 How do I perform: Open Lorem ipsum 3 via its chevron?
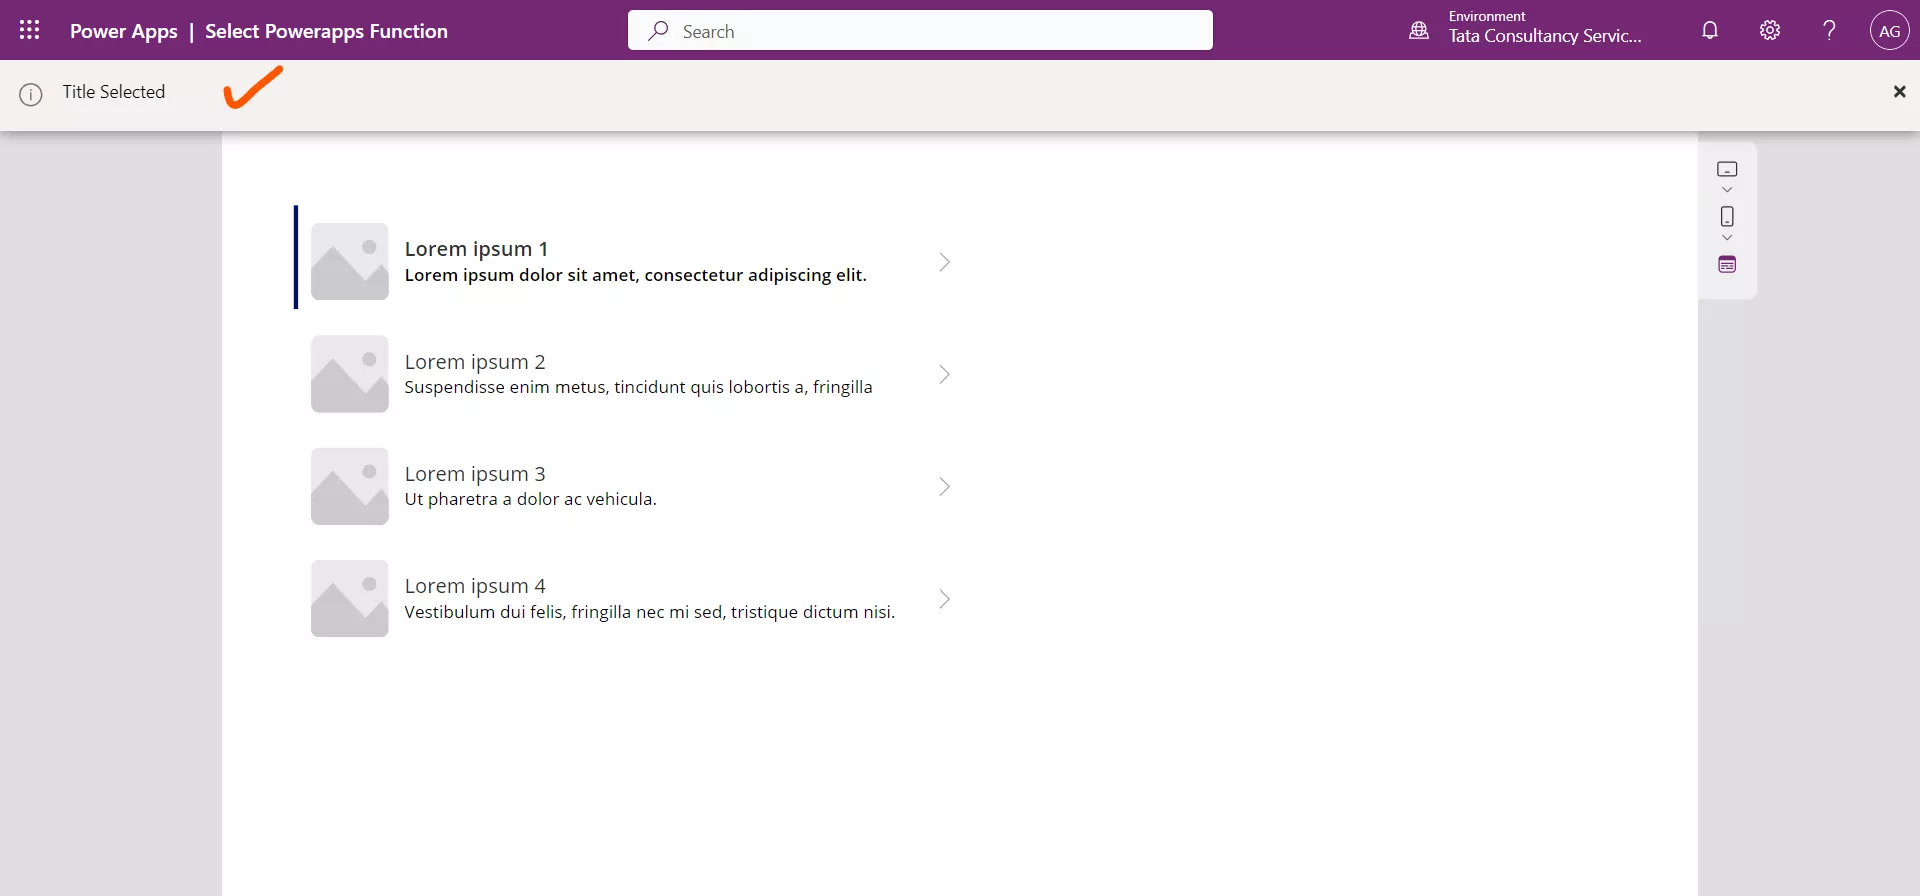click(944, 487)
